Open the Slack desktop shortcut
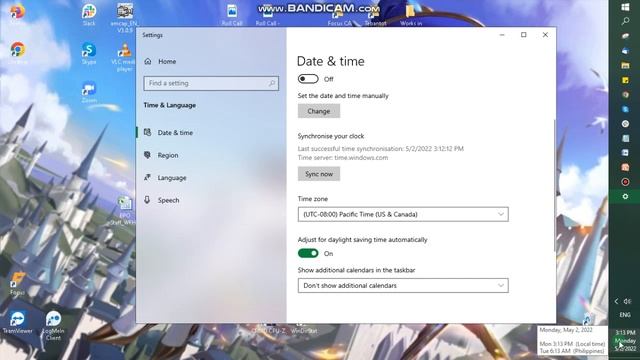The width and height of the screenshot is (640, 360). pos(89,14)
